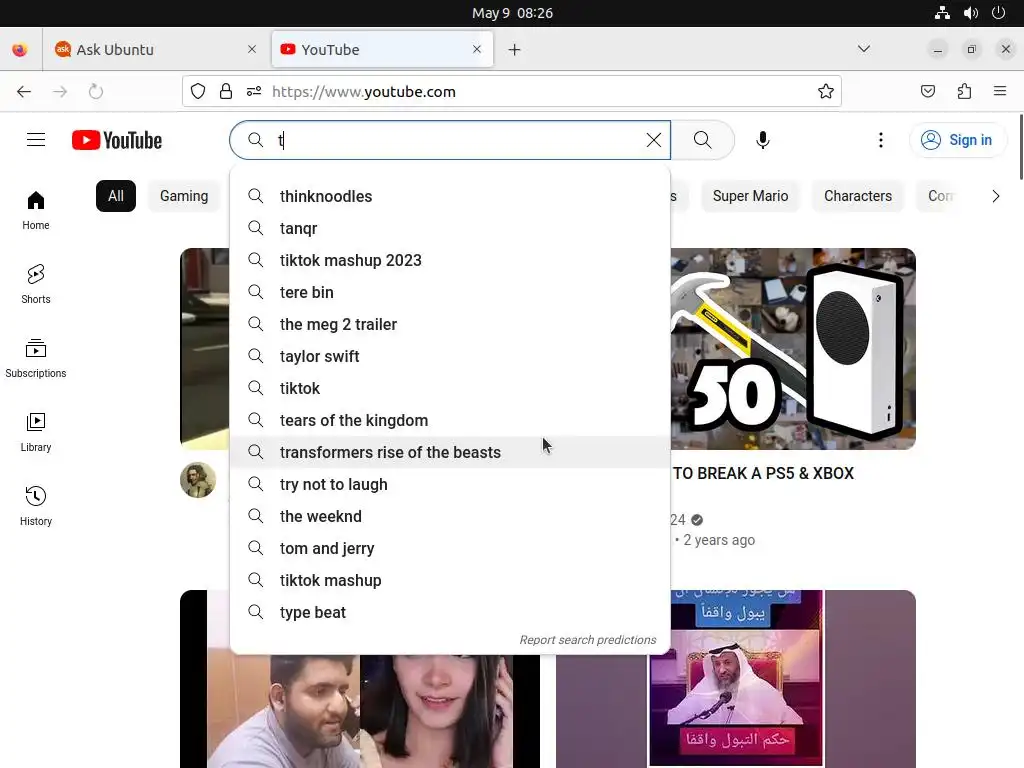The height and width of the screenshot is (768, 1024).
Task: Select the Gaming filter chip
Action: 184,196
